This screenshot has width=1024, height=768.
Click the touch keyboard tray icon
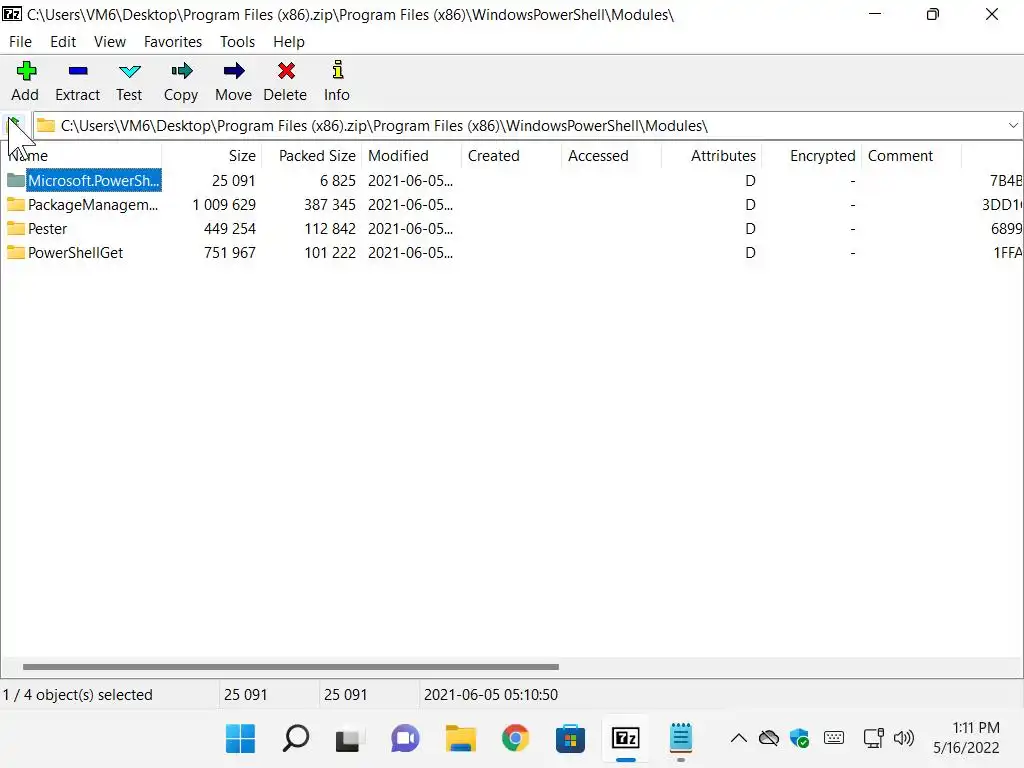point(834,739)
